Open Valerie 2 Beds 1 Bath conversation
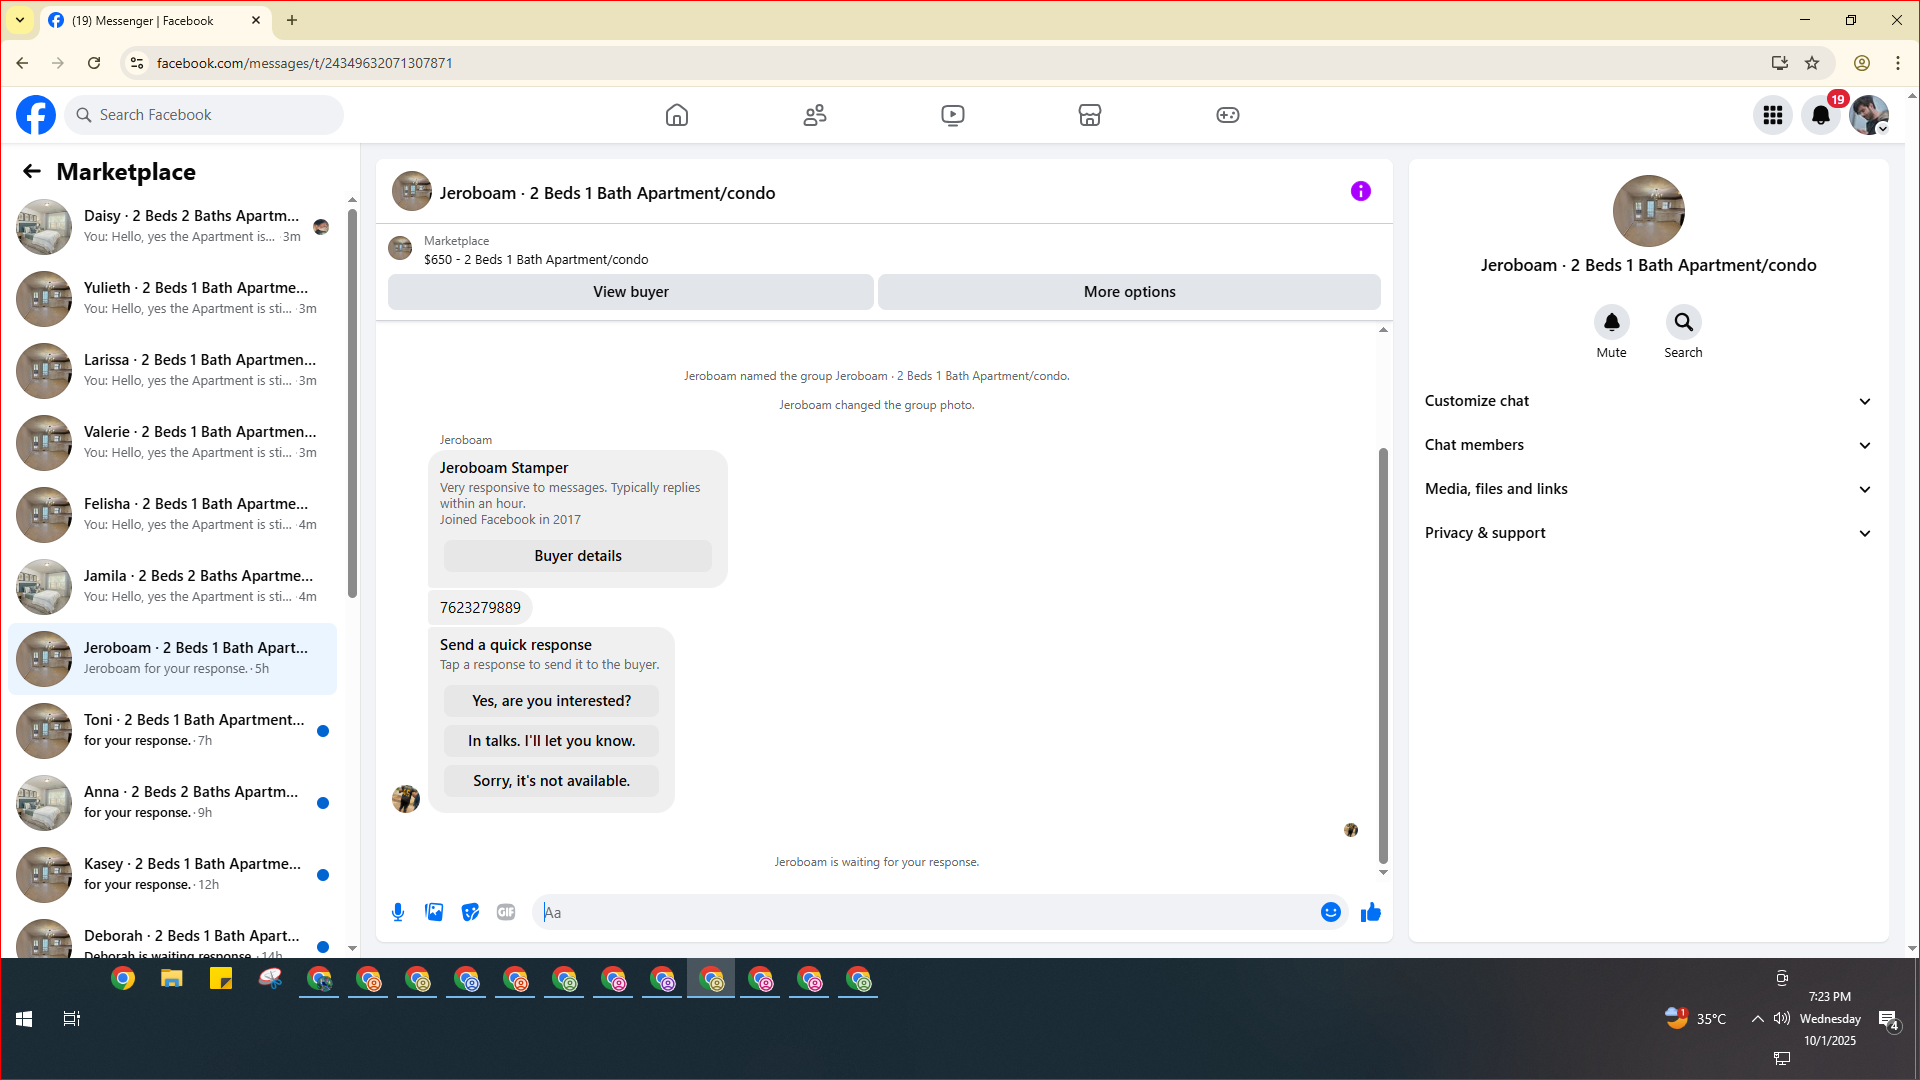Viewport: 1920px width, 1080px height. pyautogui.click(x=173, y=443)
